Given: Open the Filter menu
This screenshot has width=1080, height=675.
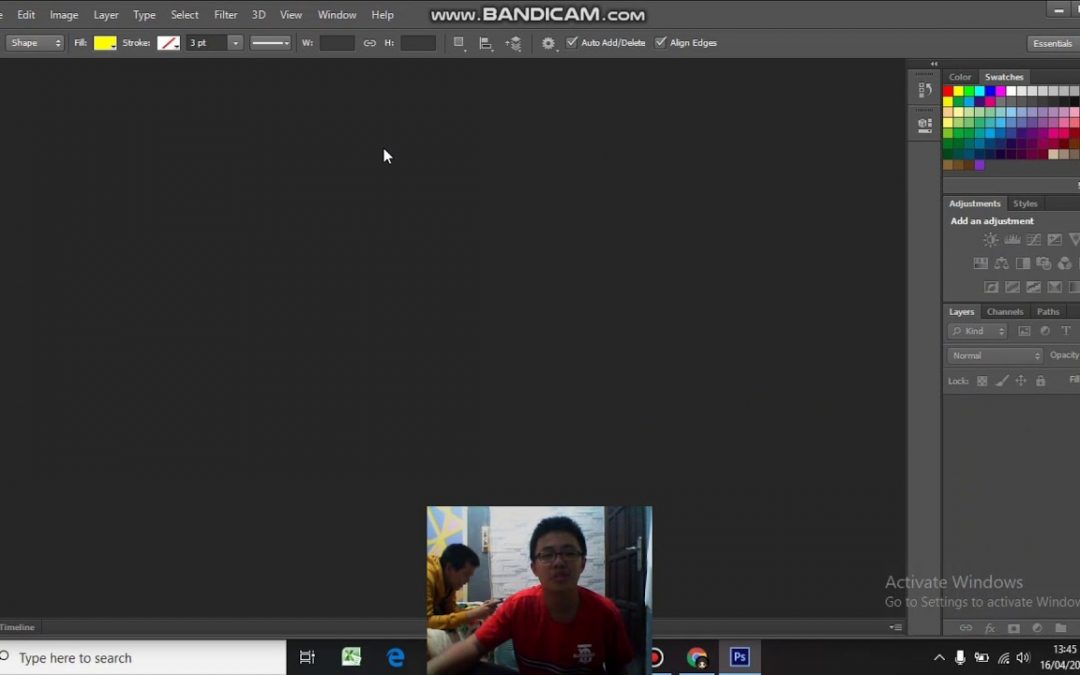Looking at the screenshot, I should coord(225,15).
